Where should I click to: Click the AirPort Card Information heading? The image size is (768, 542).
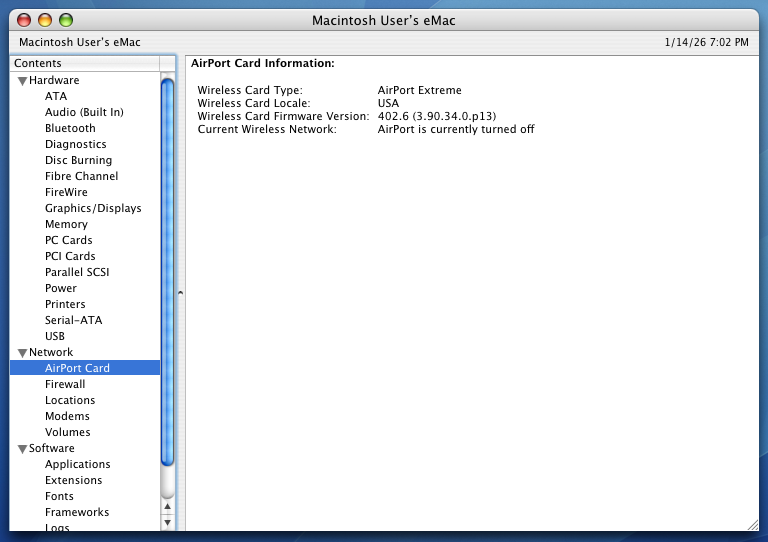point(263,63)
